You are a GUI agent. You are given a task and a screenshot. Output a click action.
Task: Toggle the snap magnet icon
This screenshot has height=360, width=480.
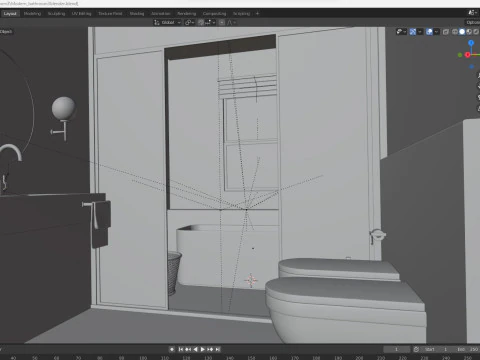pyautogui.click(x=201, y=22)
